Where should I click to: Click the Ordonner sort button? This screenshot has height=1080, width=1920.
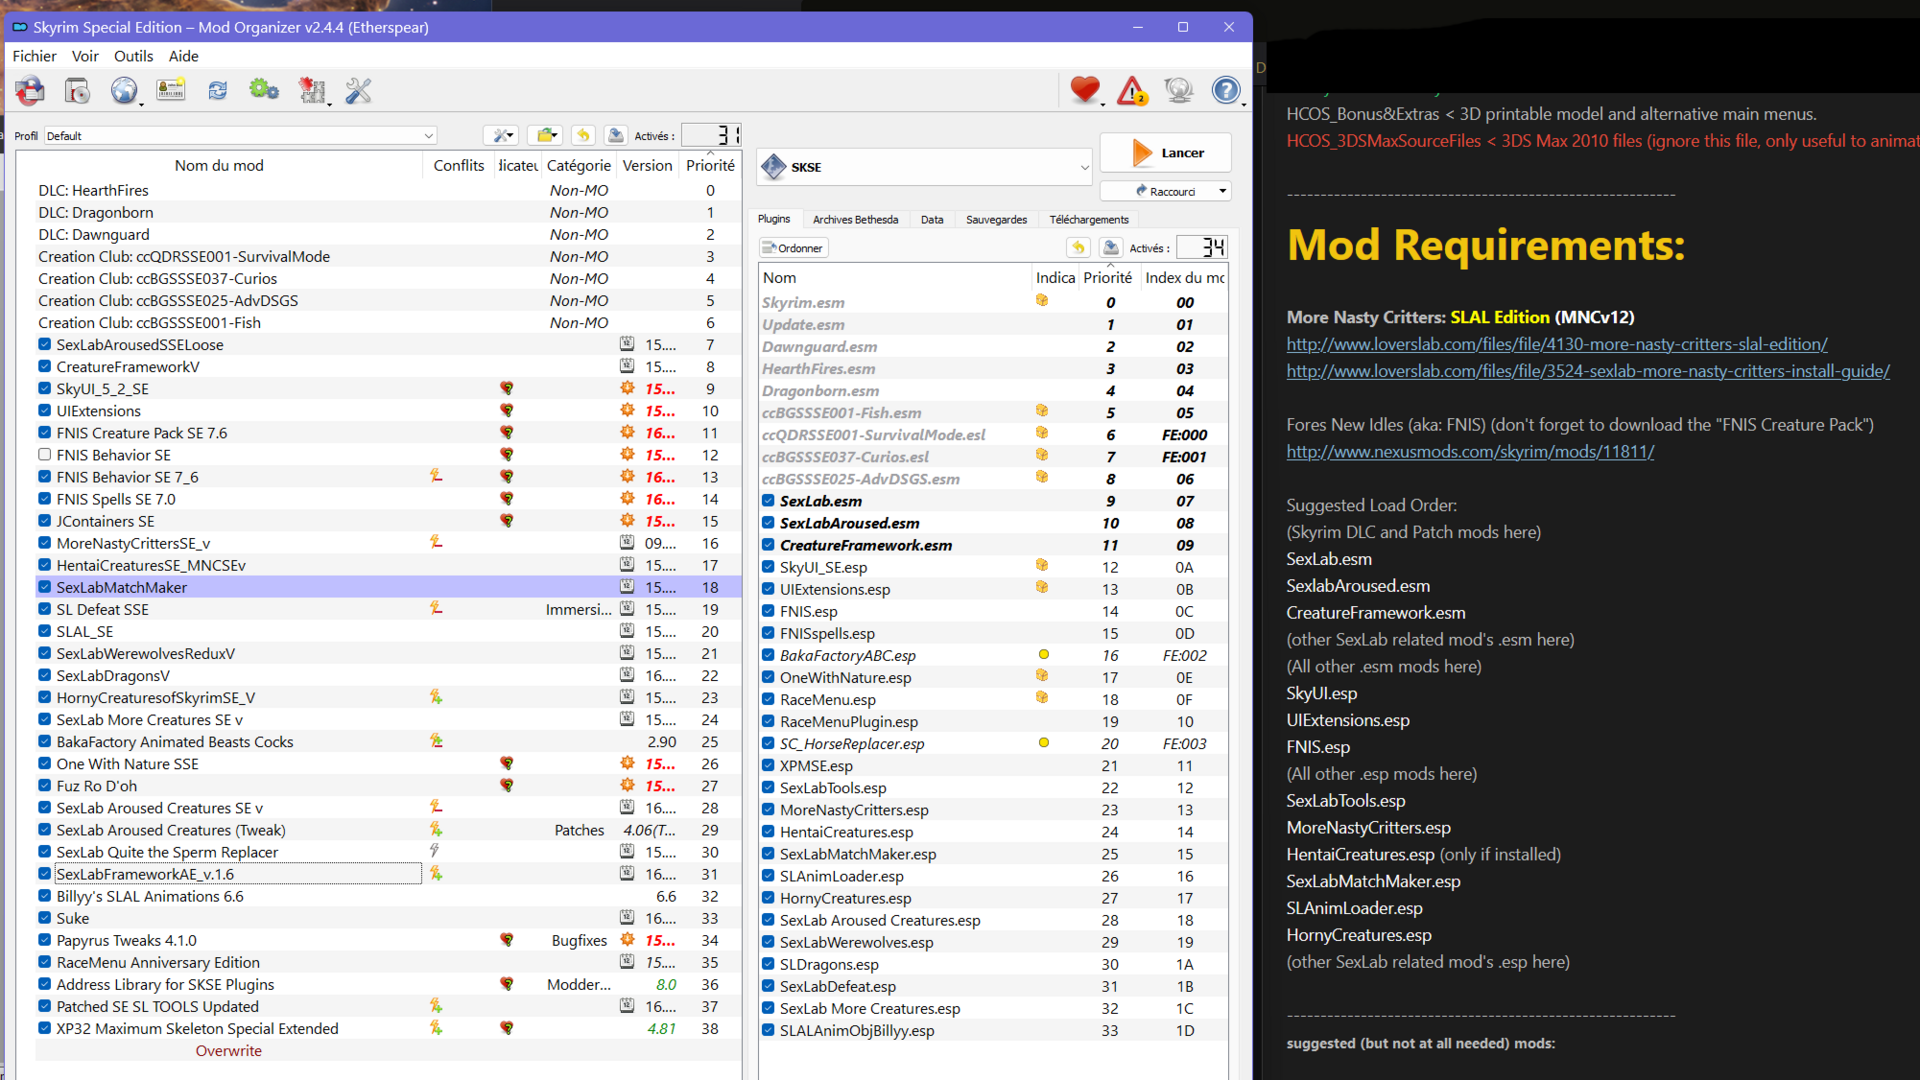pos(793,248)
